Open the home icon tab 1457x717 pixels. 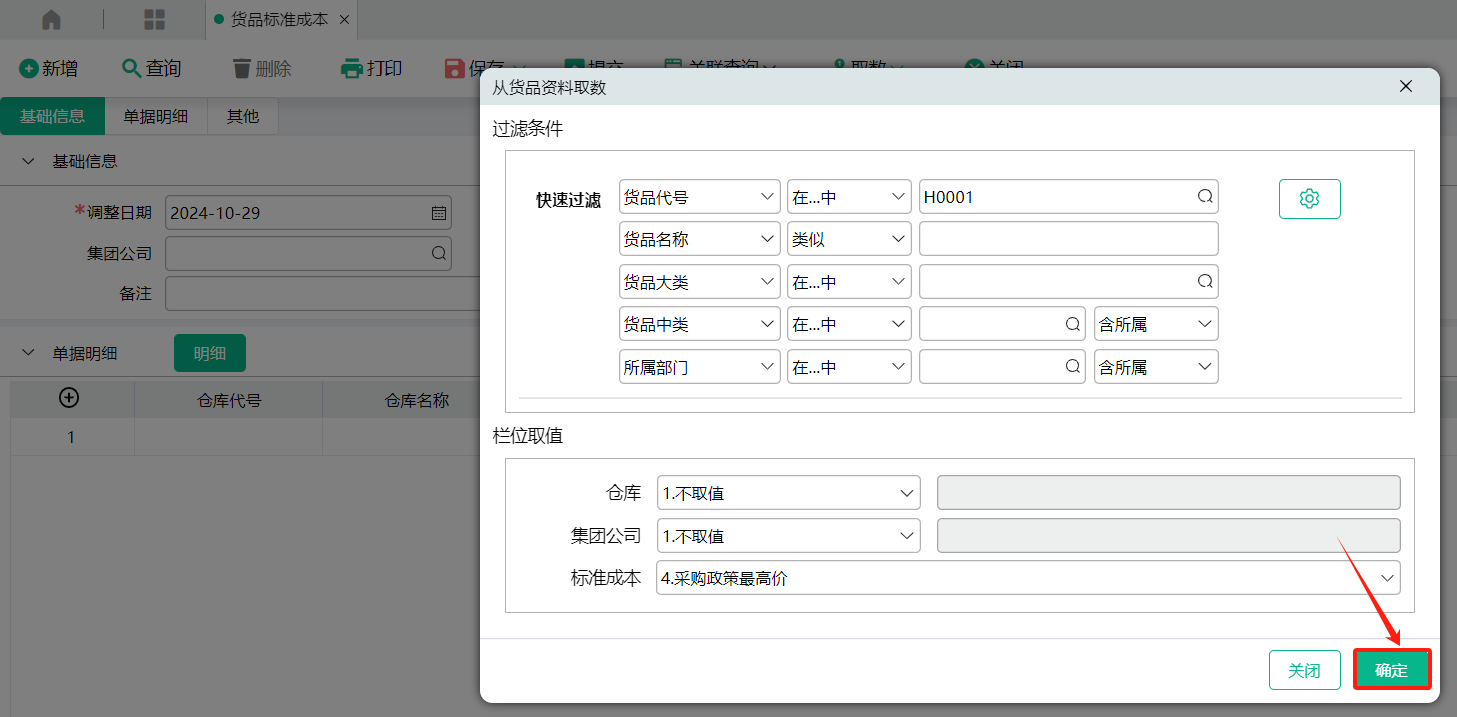(x=51, y=19)
